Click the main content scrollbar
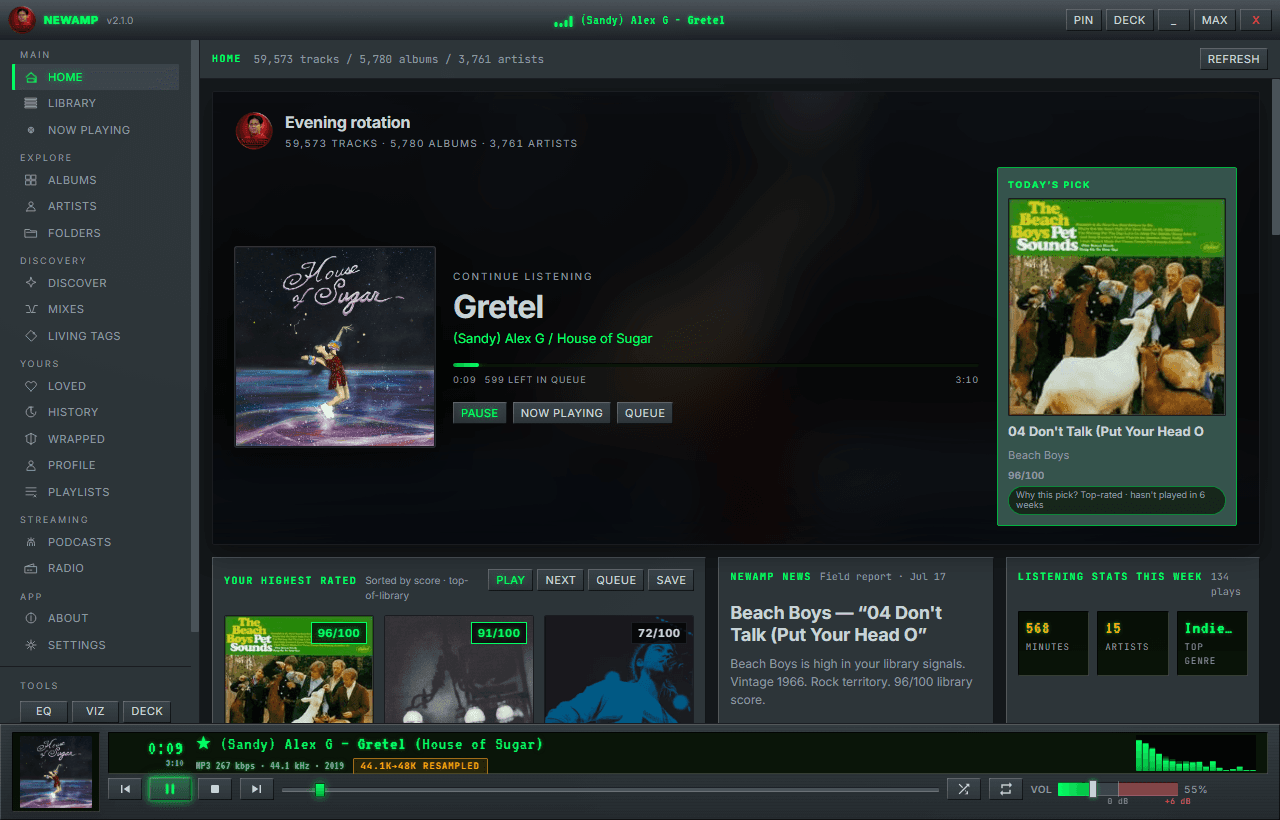 coord(1275,156)
